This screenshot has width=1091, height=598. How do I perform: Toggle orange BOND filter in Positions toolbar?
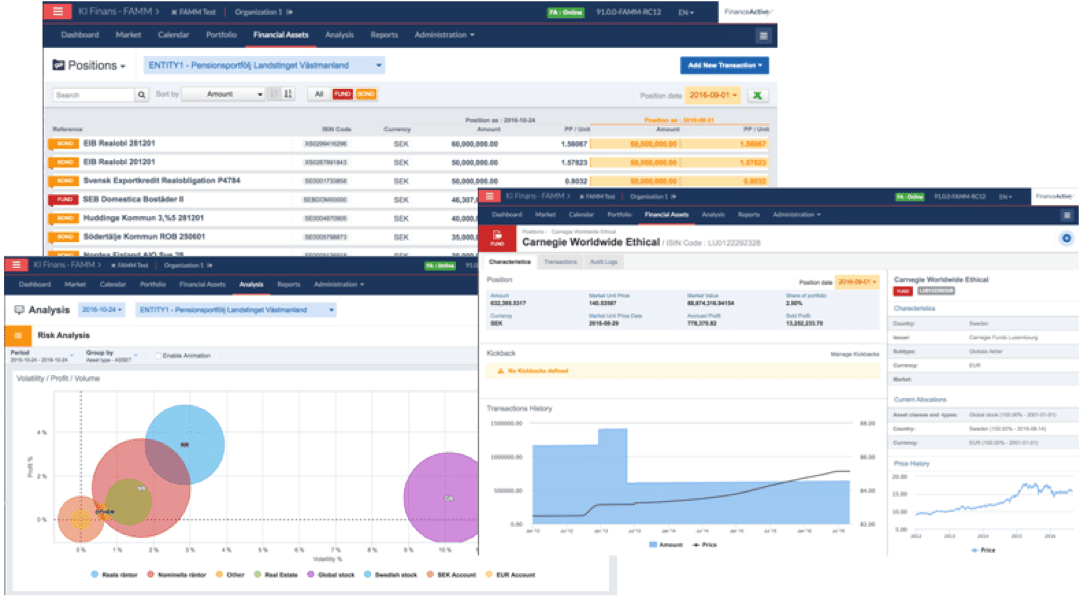(366, 94)
